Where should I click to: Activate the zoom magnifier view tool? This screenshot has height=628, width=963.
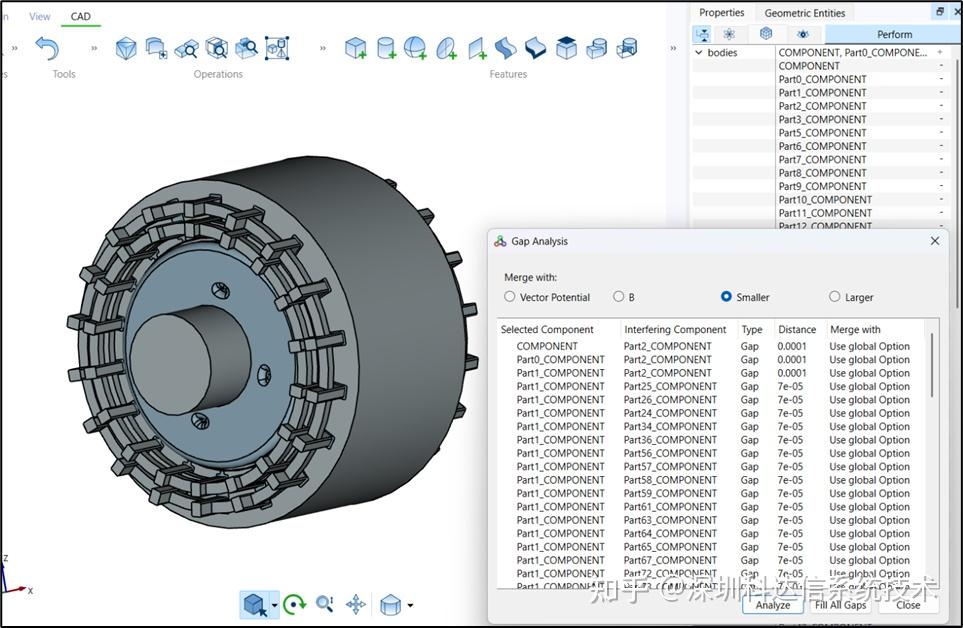(324, 605)
